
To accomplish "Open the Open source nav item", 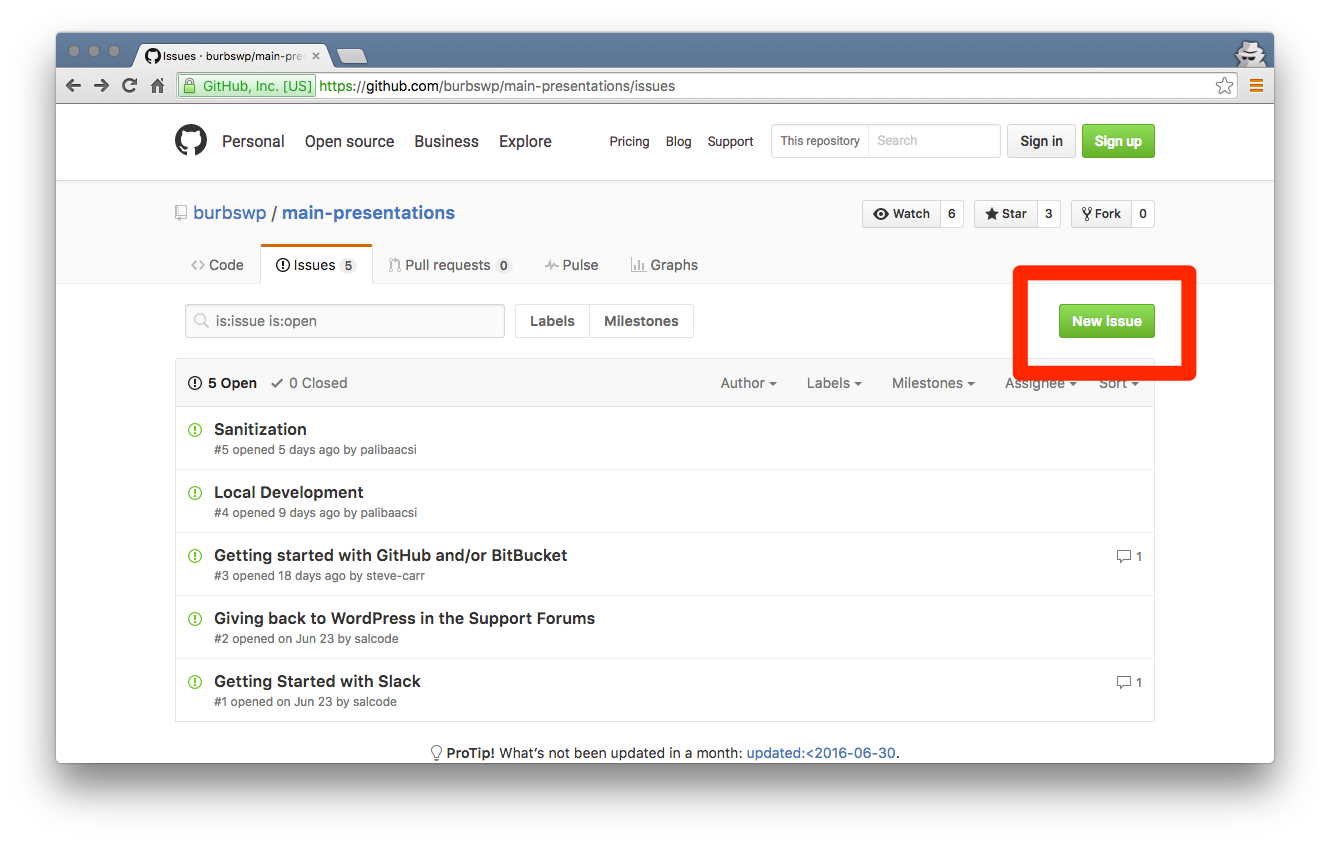I will 349,141.
